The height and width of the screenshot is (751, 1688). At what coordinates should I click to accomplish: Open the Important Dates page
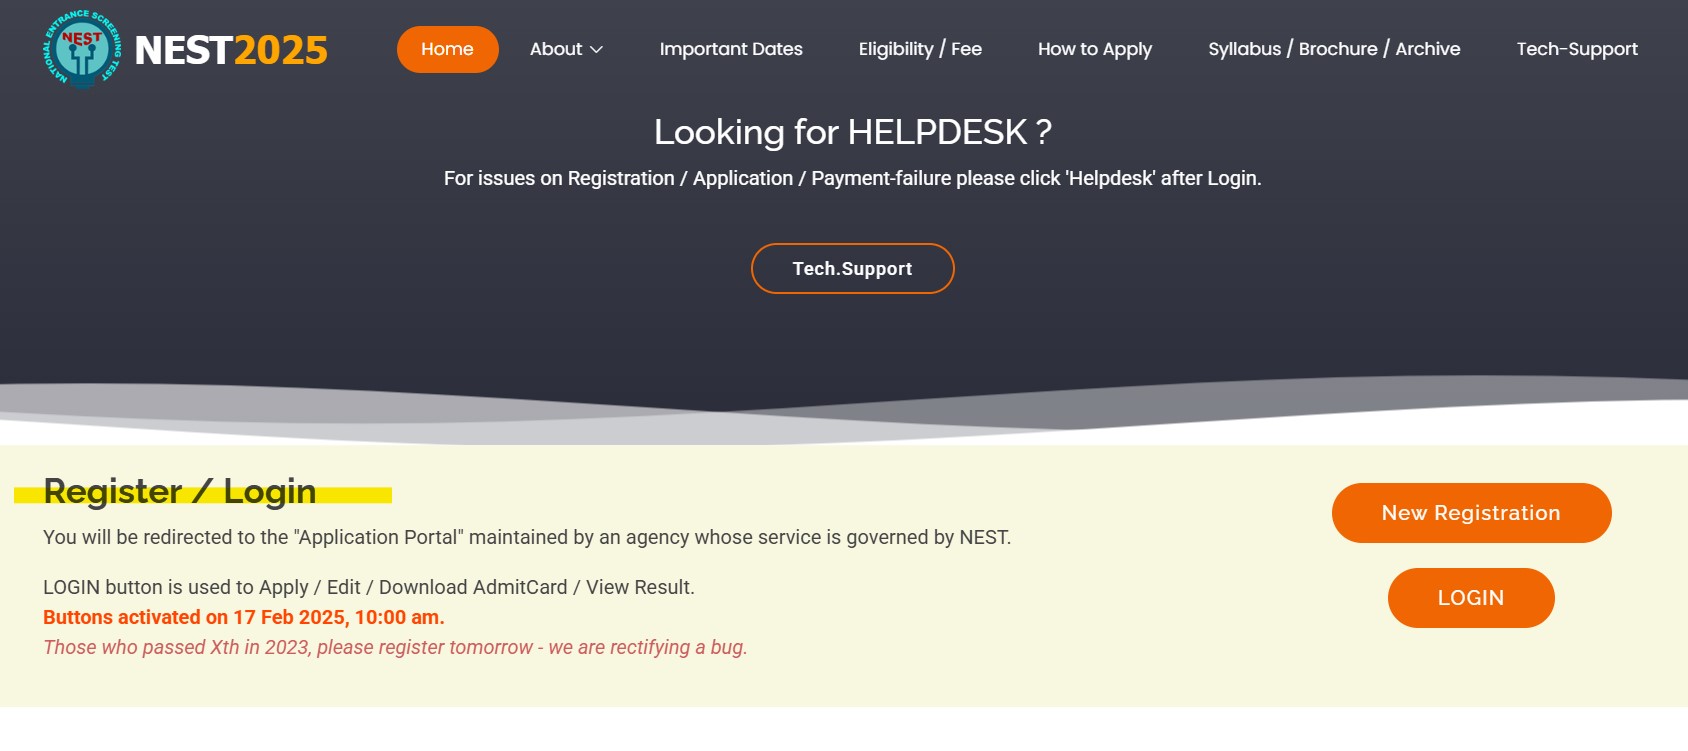click(x=731, y=49)
